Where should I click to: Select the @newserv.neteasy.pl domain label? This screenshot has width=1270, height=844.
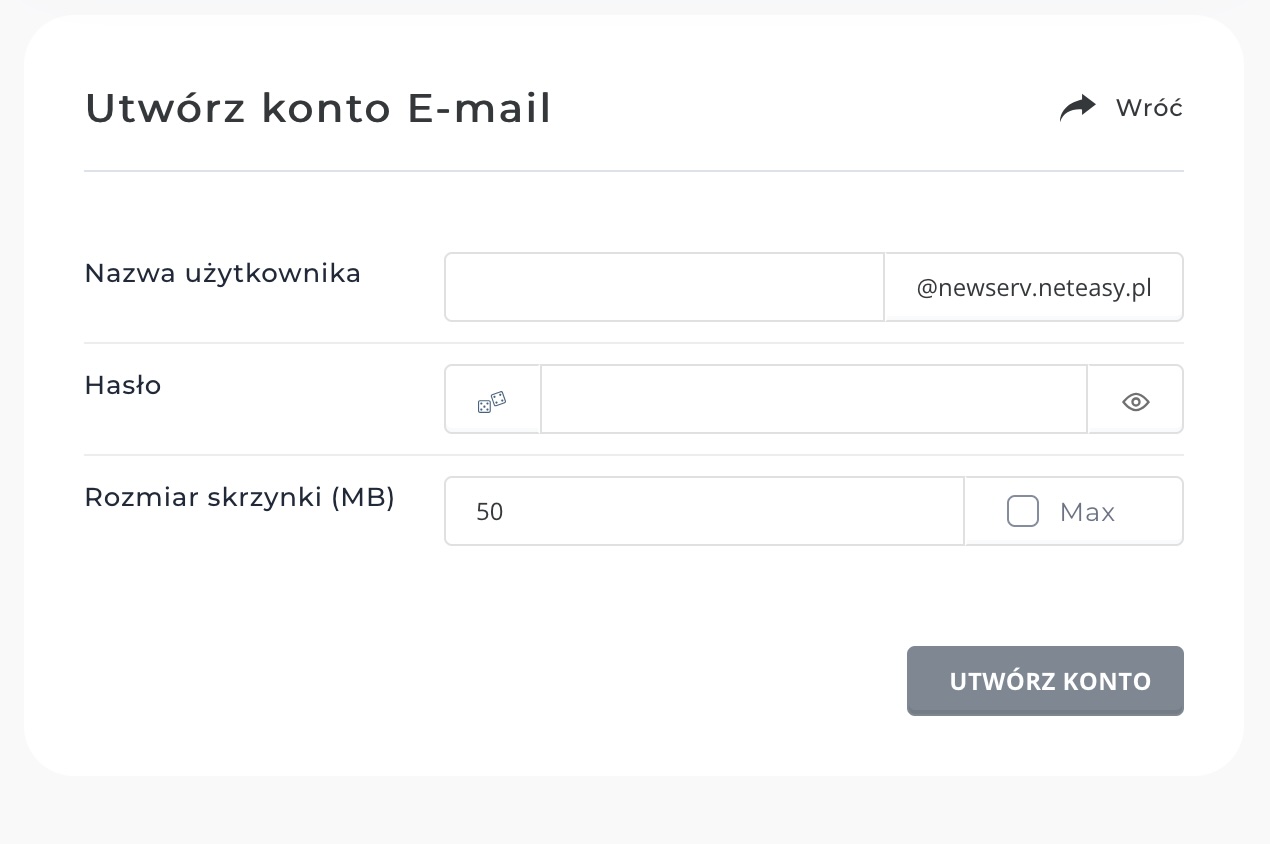pos(1033,287)
